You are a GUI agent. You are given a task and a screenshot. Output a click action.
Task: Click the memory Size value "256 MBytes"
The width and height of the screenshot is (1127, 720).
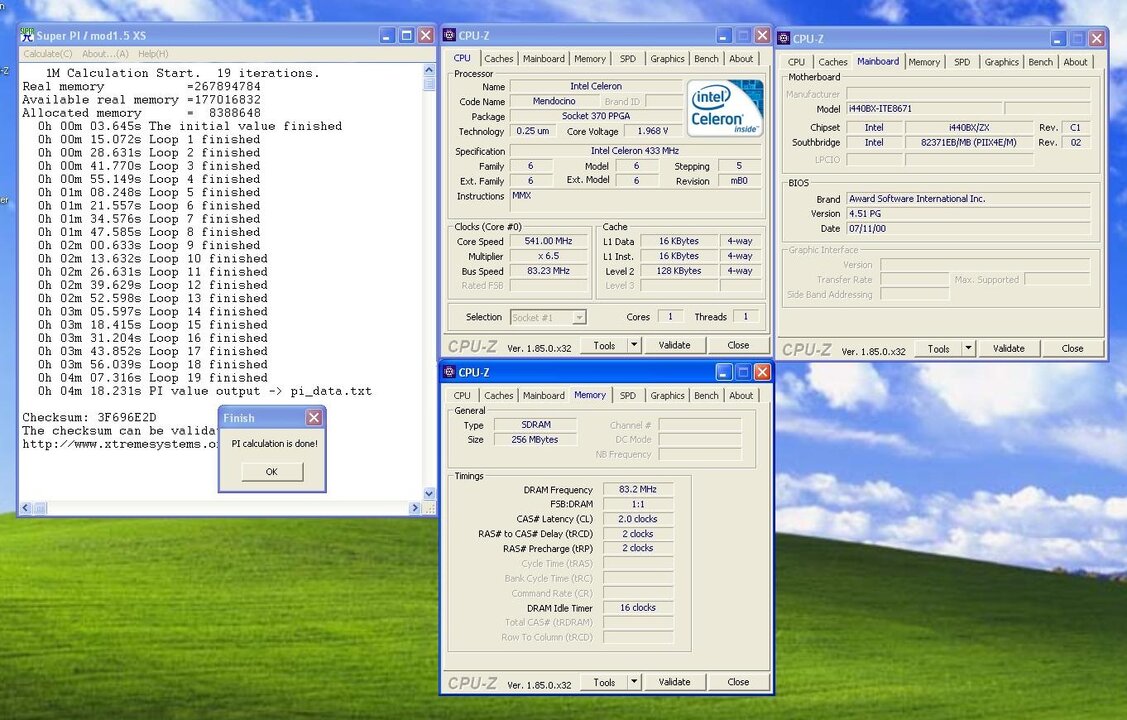[x=535, y=440]
